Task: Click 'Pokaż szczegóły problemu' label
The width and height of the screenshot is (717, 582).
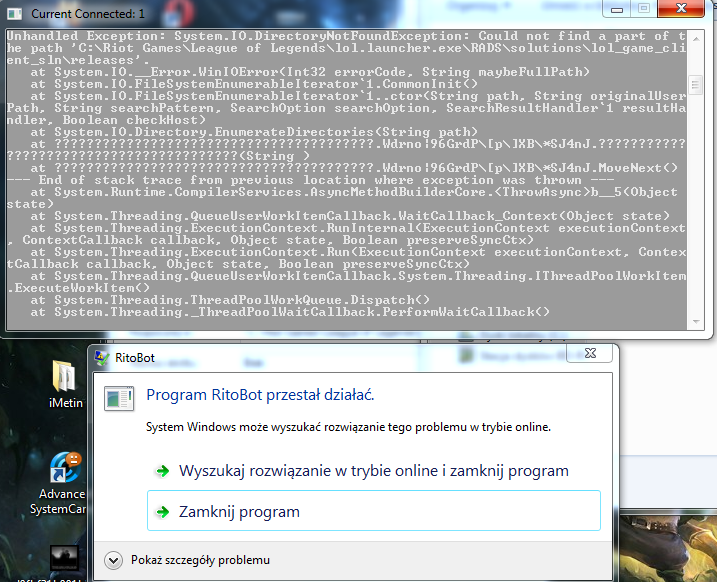Action: [x=200, y=560]
